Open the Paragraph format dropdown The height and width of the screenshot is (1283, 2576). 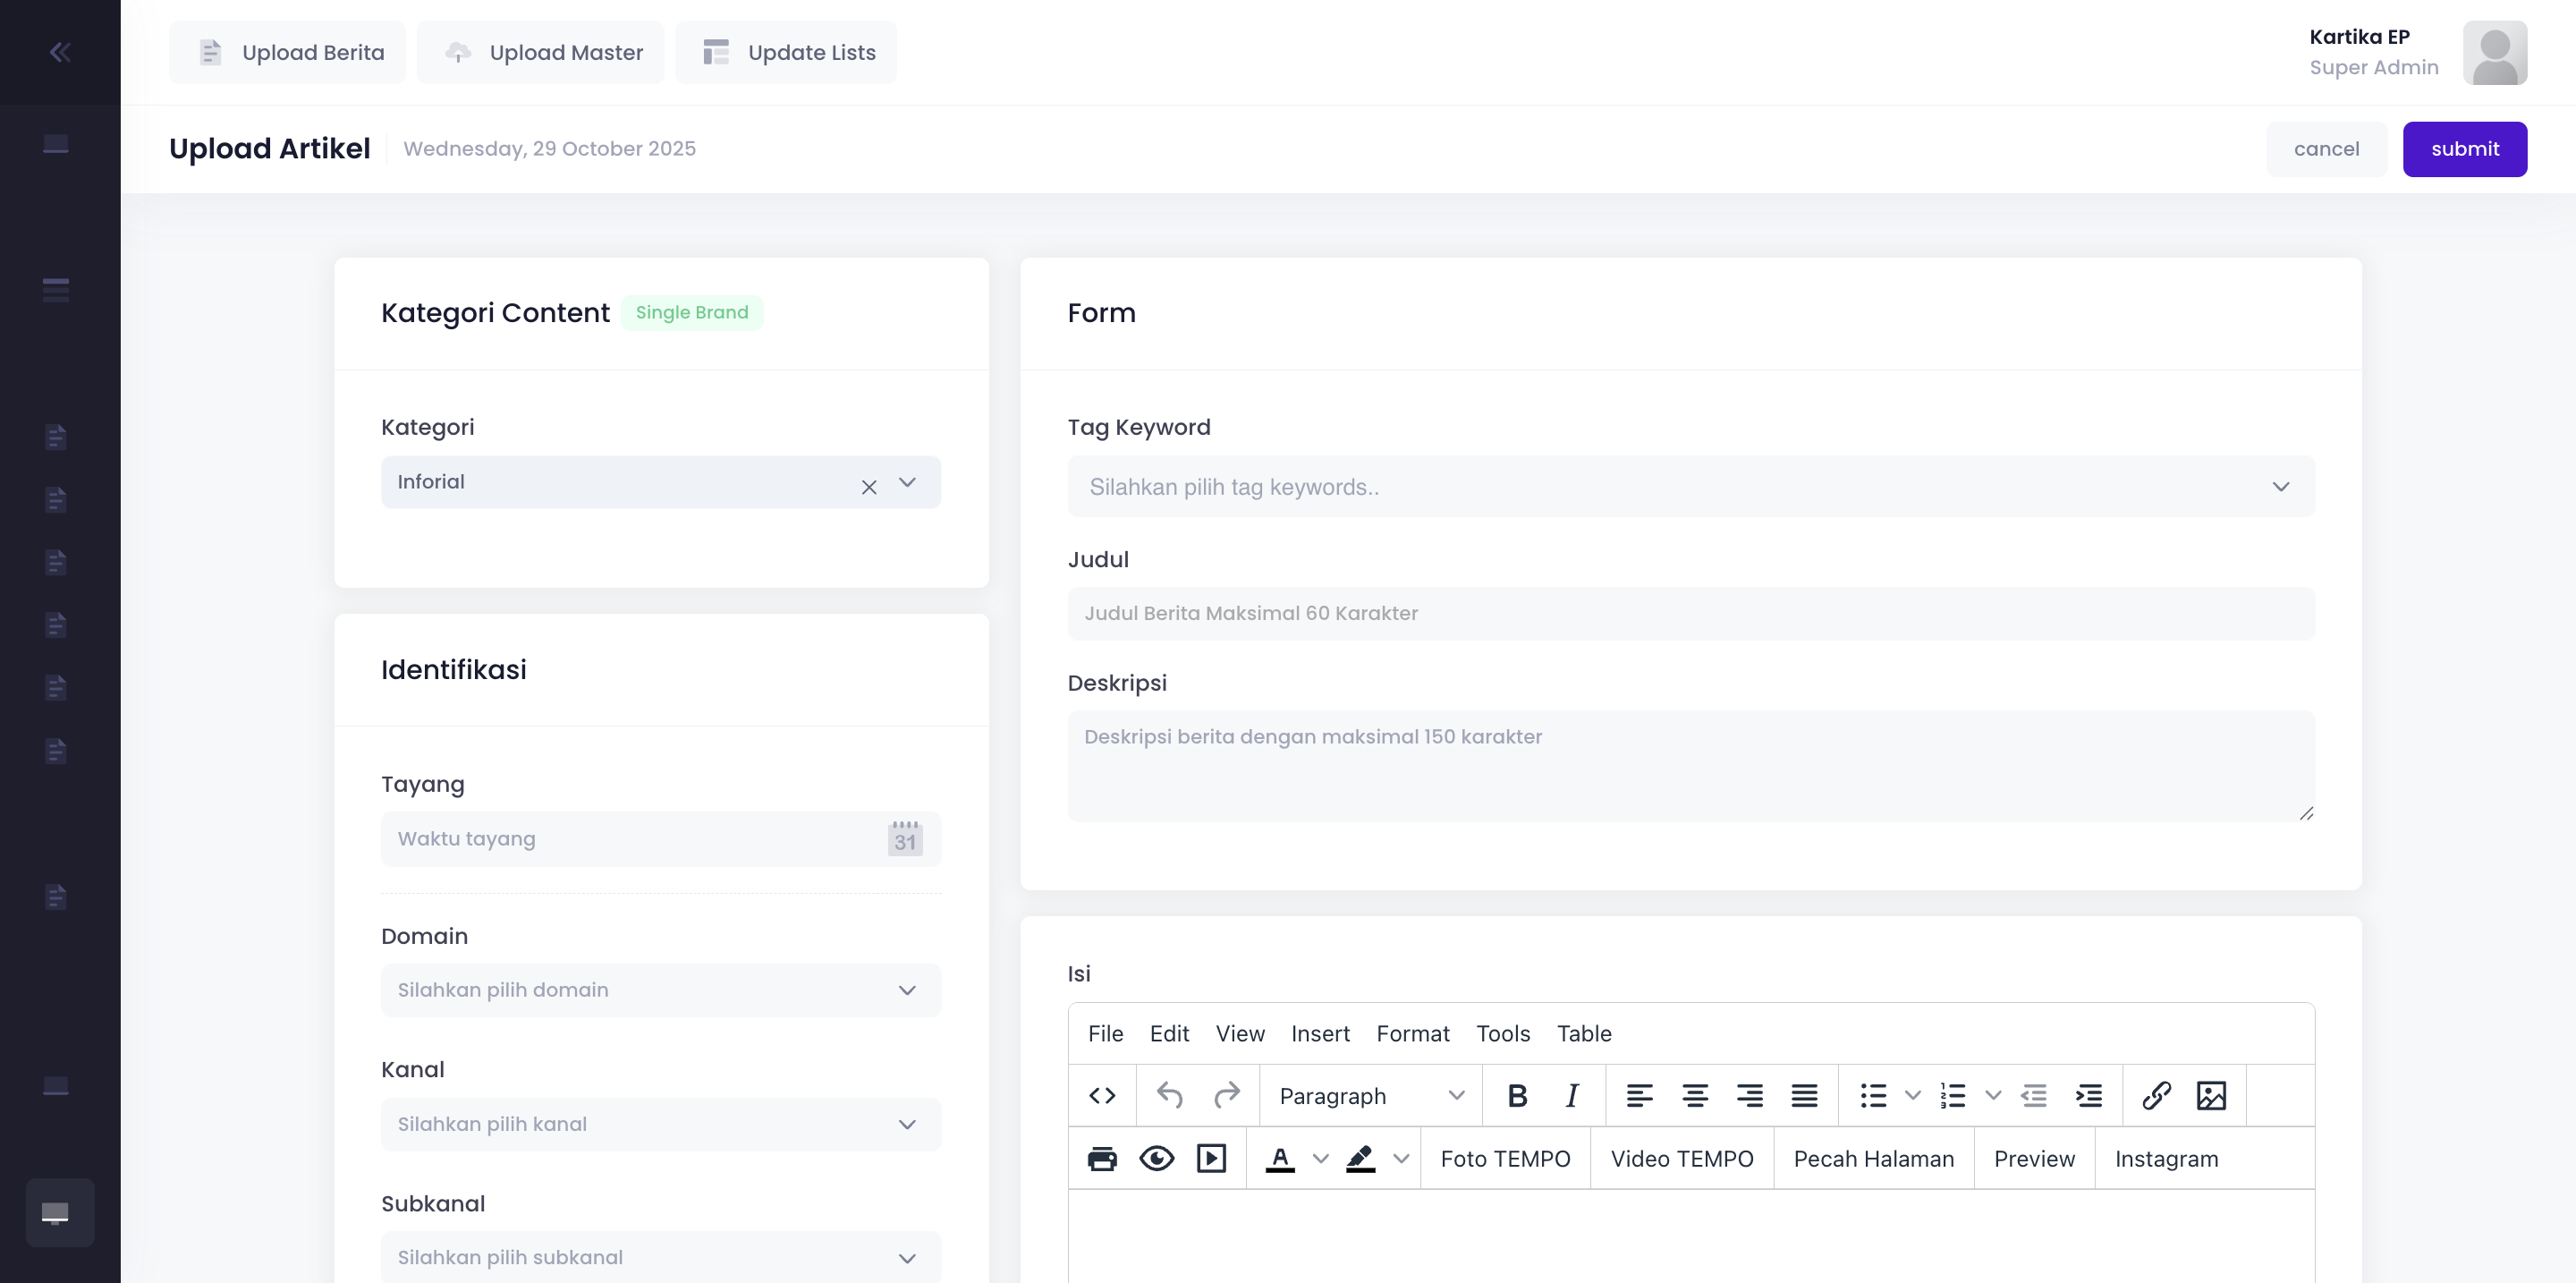coord(1371,1096)
